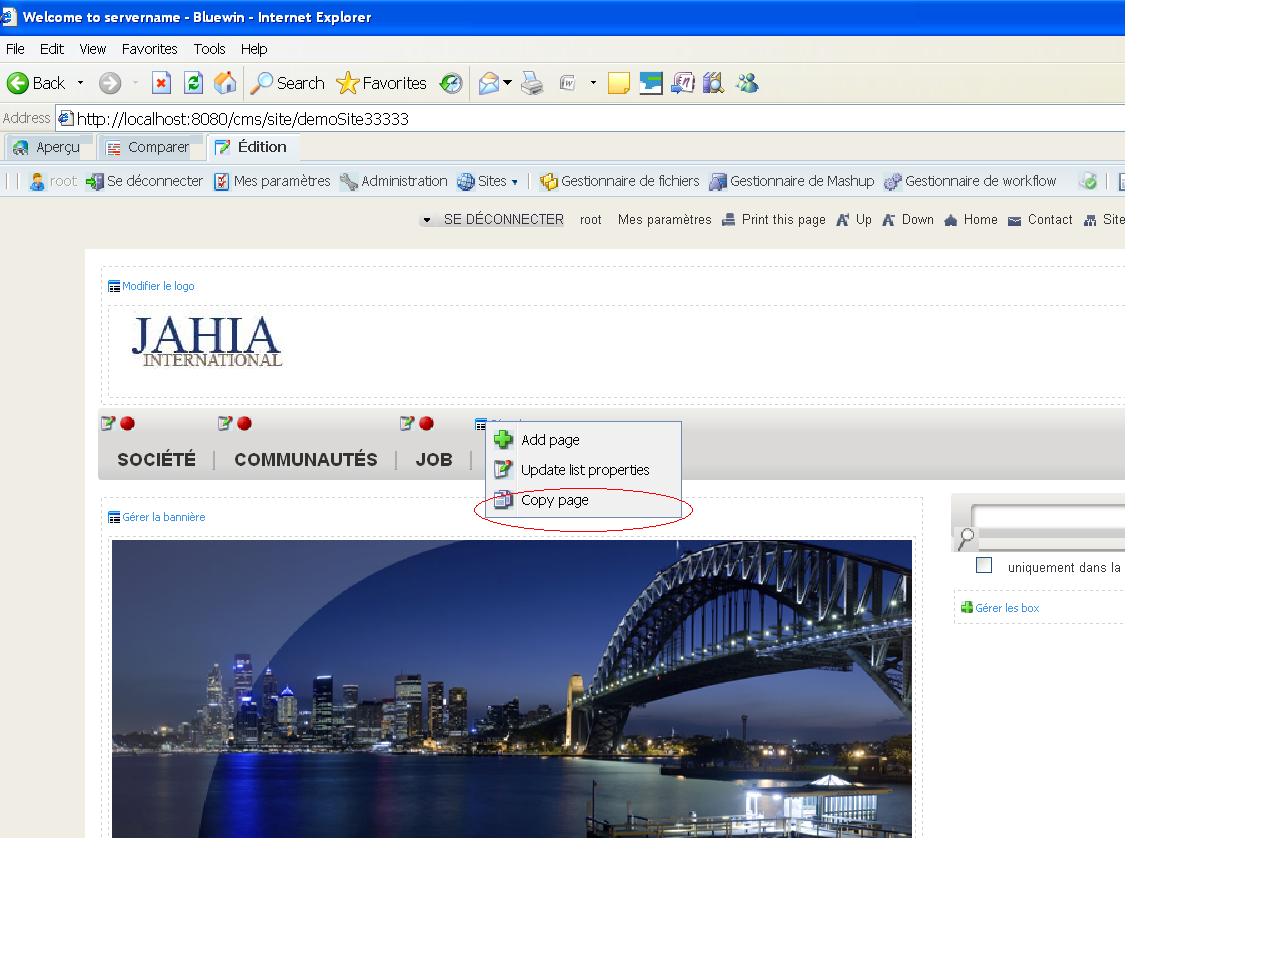This screenshot has width=1280, height=960.
Task: Open the File menu
Action: click(x=15, y=49)
